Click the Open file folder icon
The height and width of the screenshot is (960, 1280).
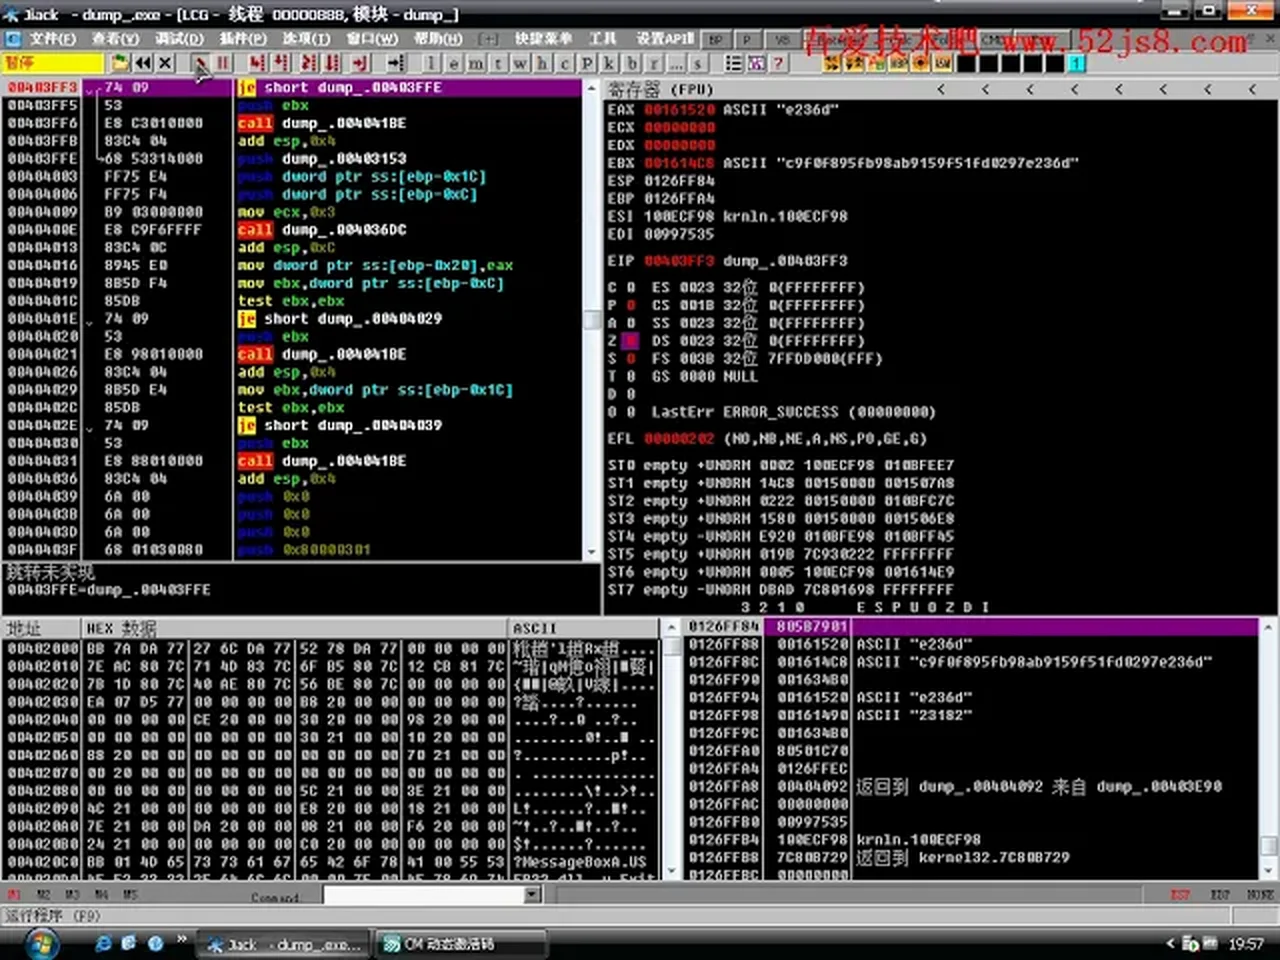coord(120,63)
